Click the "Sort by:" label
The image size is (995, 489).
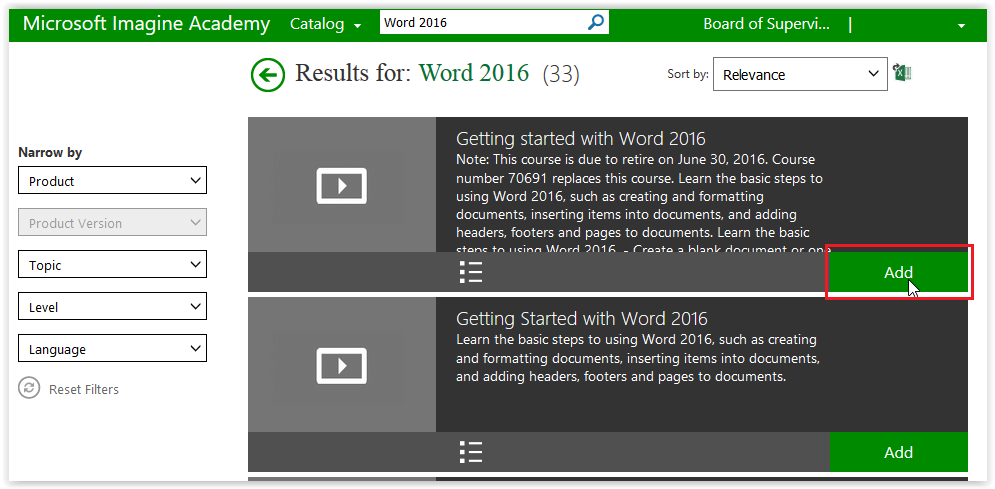pos(688,74)
